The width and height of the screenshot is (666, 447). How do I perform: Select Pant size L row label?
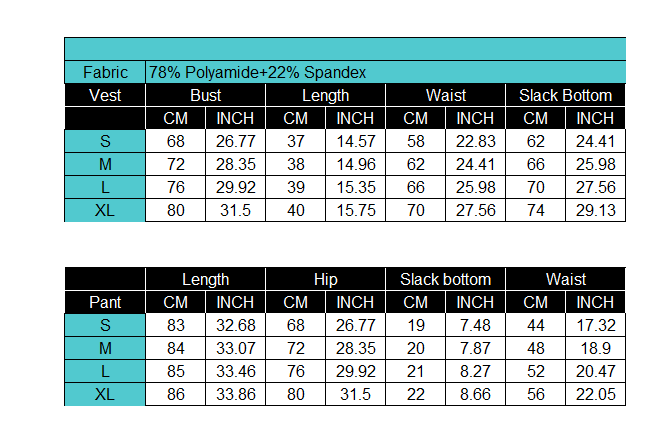coord(105,371)
